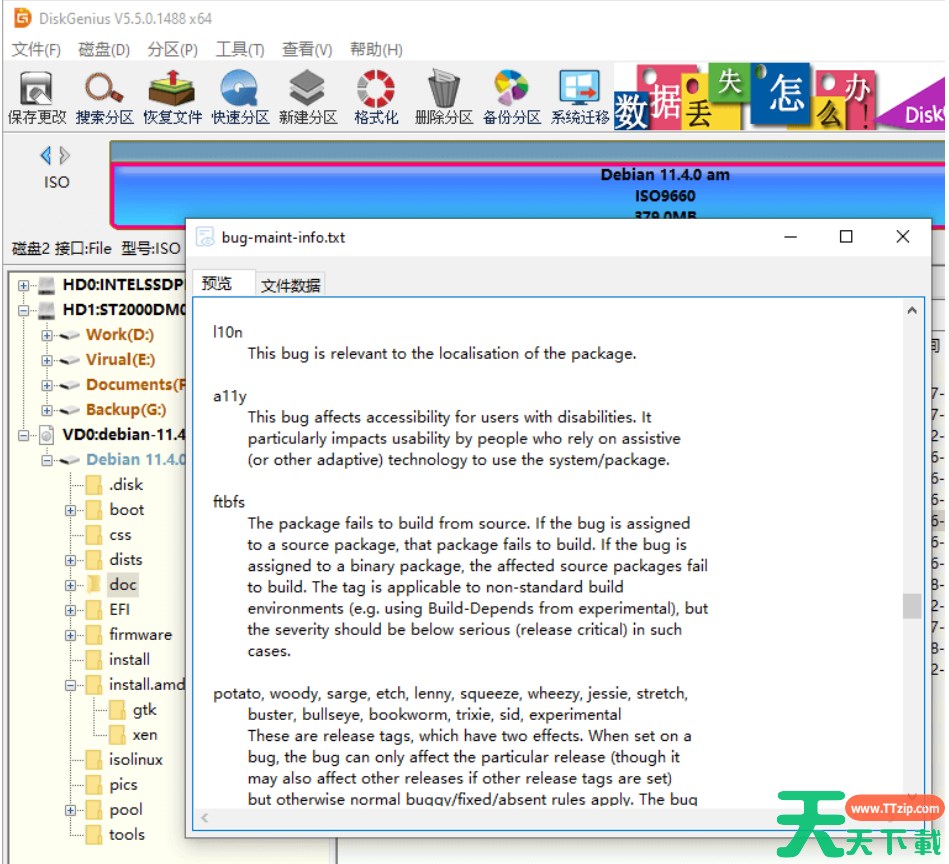Open the 分区(P) menu
949x864 pixels.
[172, 50]
